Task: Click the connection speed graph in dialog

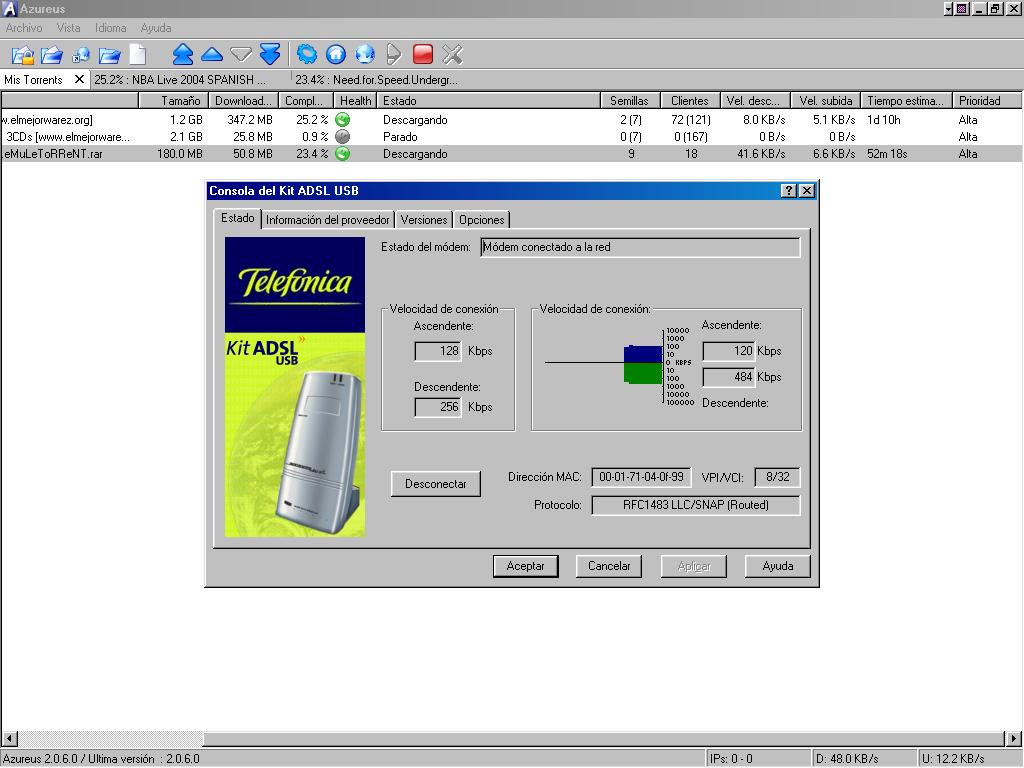Action: point(619,366)
